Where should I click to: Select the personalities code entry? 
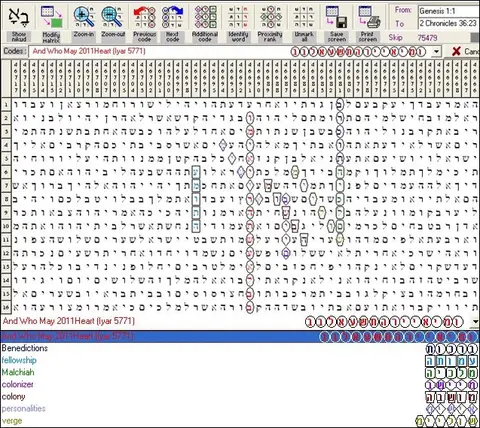coord(24,409)
